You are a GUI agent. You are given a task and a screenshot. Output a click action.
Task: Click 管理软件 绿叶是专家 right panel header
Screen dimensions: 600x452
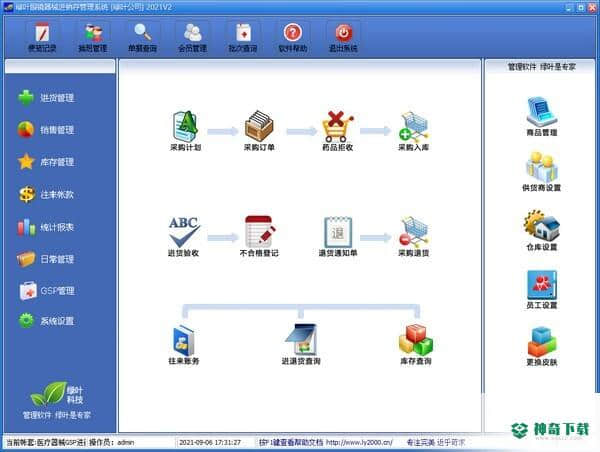point(541,67)
